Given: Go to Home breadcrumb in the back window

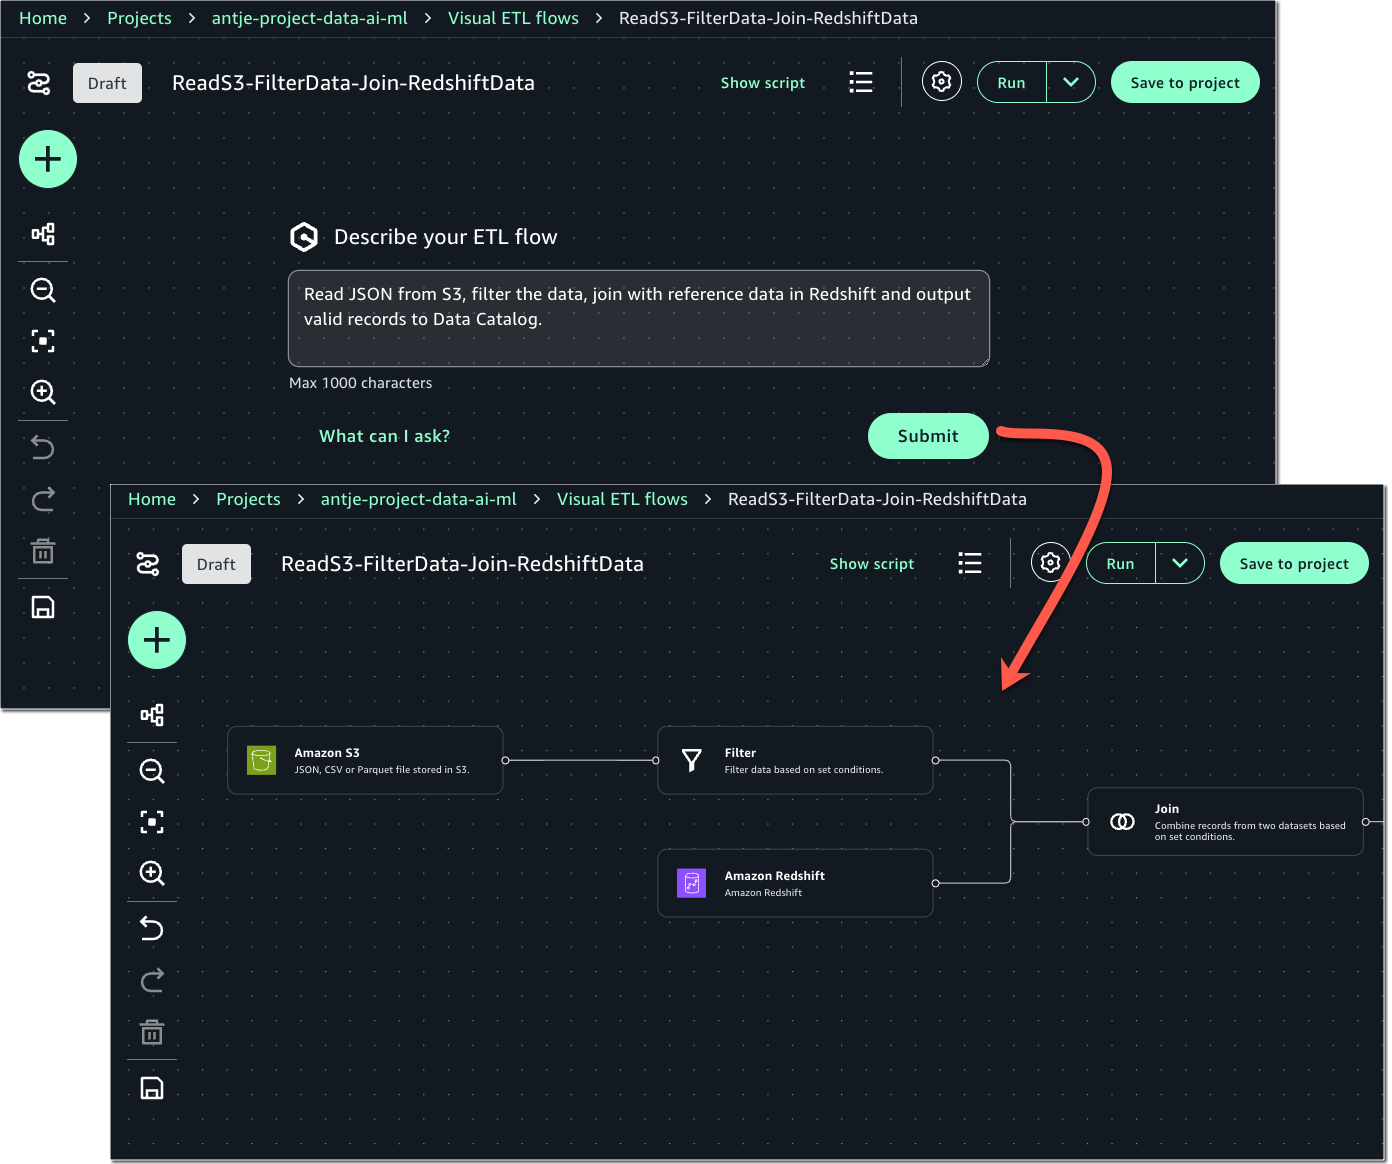Looking at the screenshot, I should coord(43,18).
